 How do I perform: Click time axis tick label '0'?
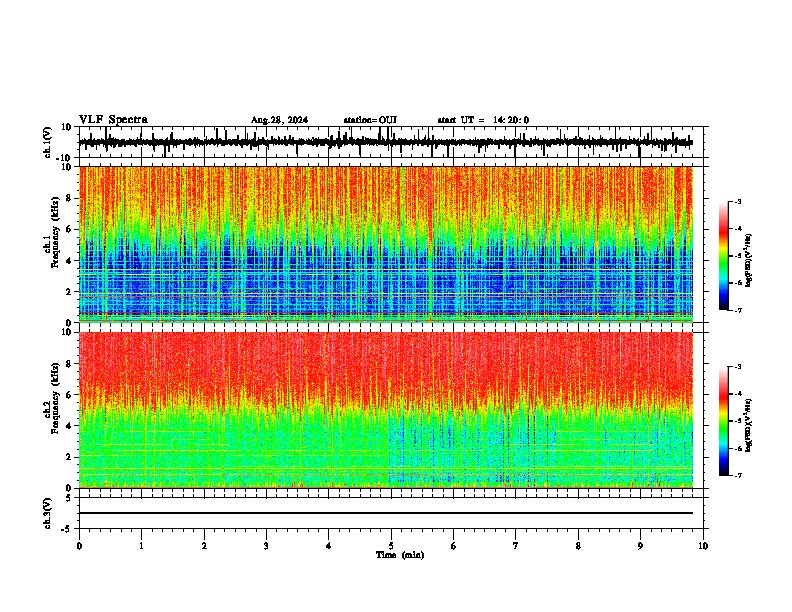click(79, 546)
